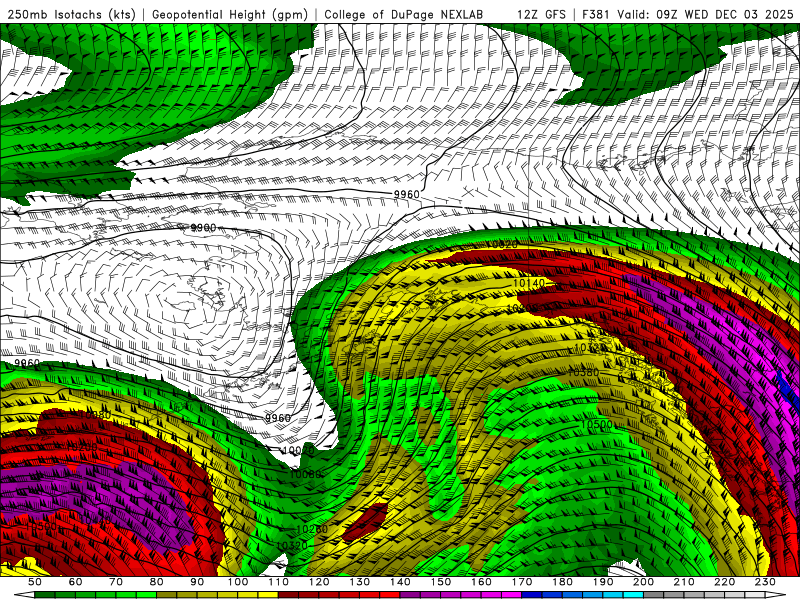Click the legend value "90"

197,582
